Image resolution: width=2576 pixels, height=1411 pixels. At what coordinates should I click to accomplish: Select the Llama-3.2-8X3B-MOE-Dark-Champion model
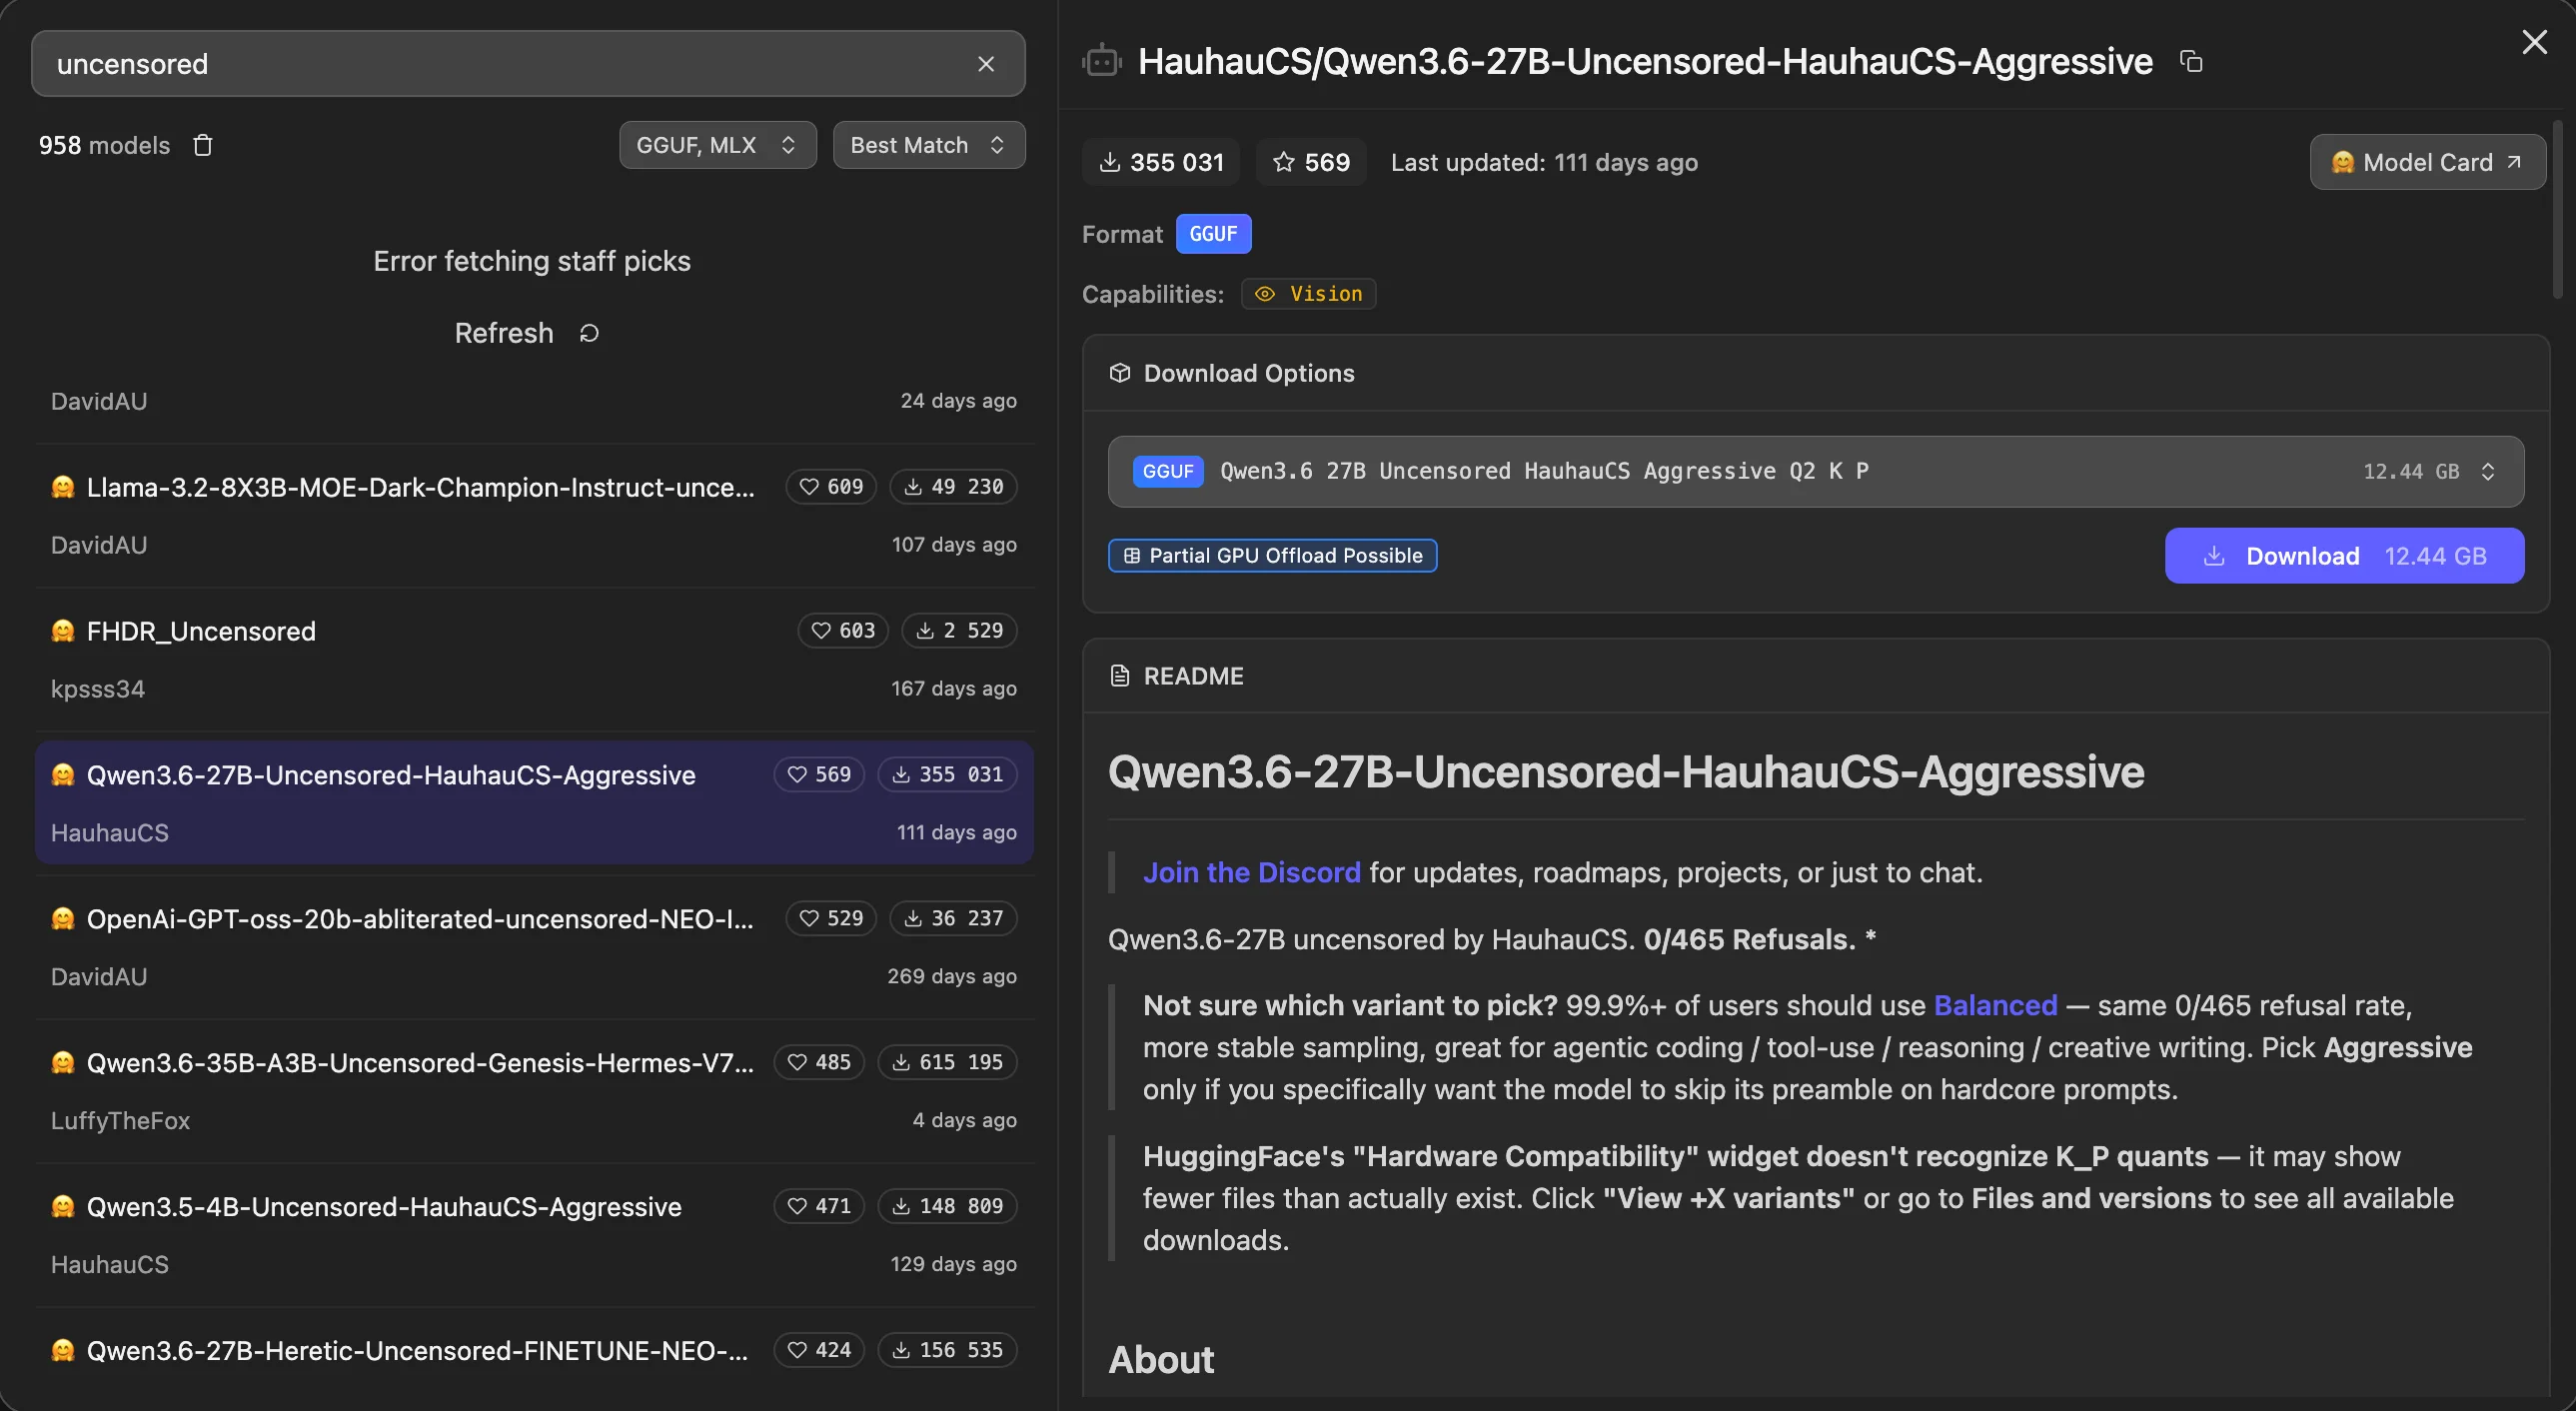pos(534,516)
